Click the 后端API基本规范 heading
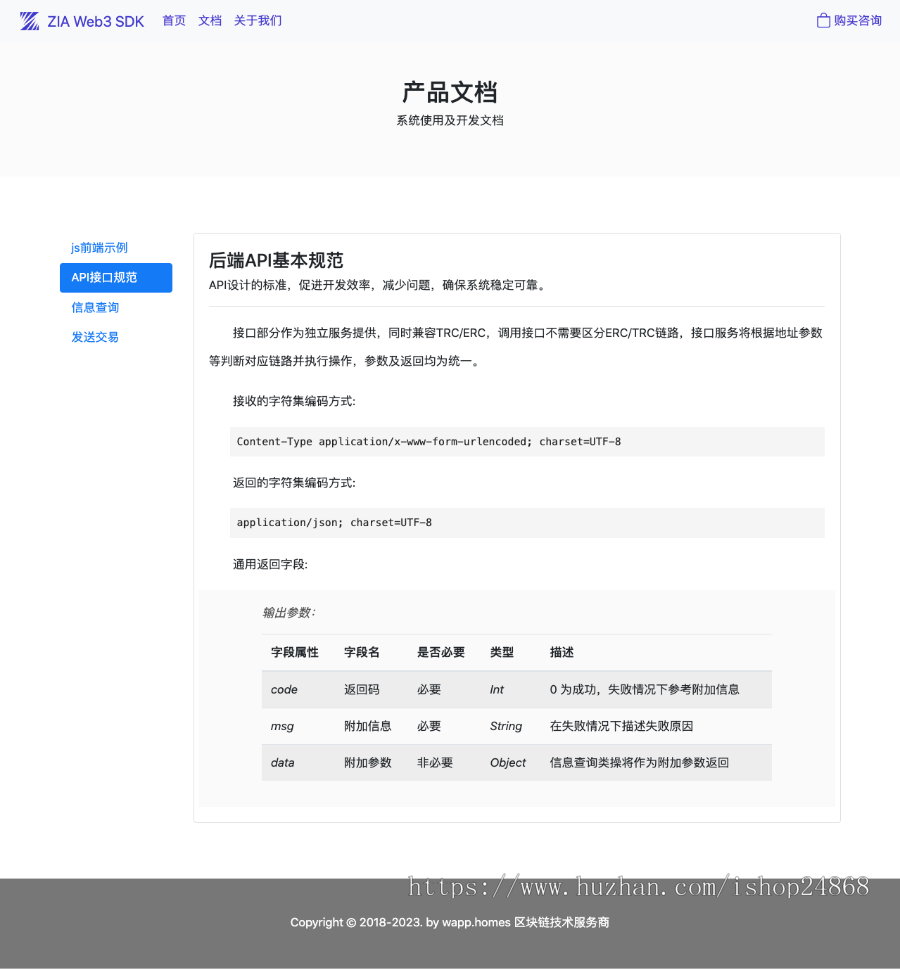The image size is (900, 970). click(x=276, y=260)
